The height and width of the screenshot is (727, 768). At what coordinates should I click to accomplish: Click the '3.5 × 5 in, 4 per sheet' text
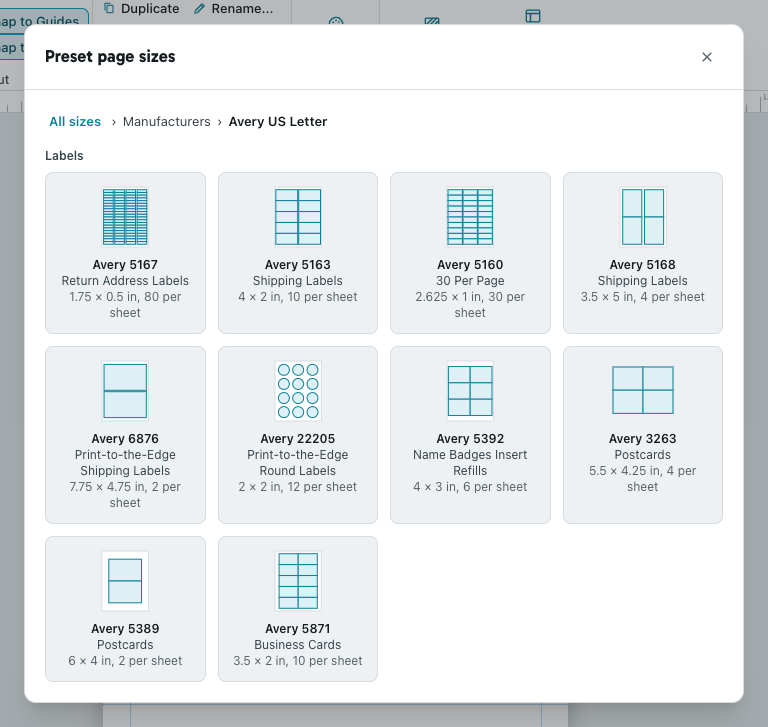pyautogui.click(x=643, y=297)
